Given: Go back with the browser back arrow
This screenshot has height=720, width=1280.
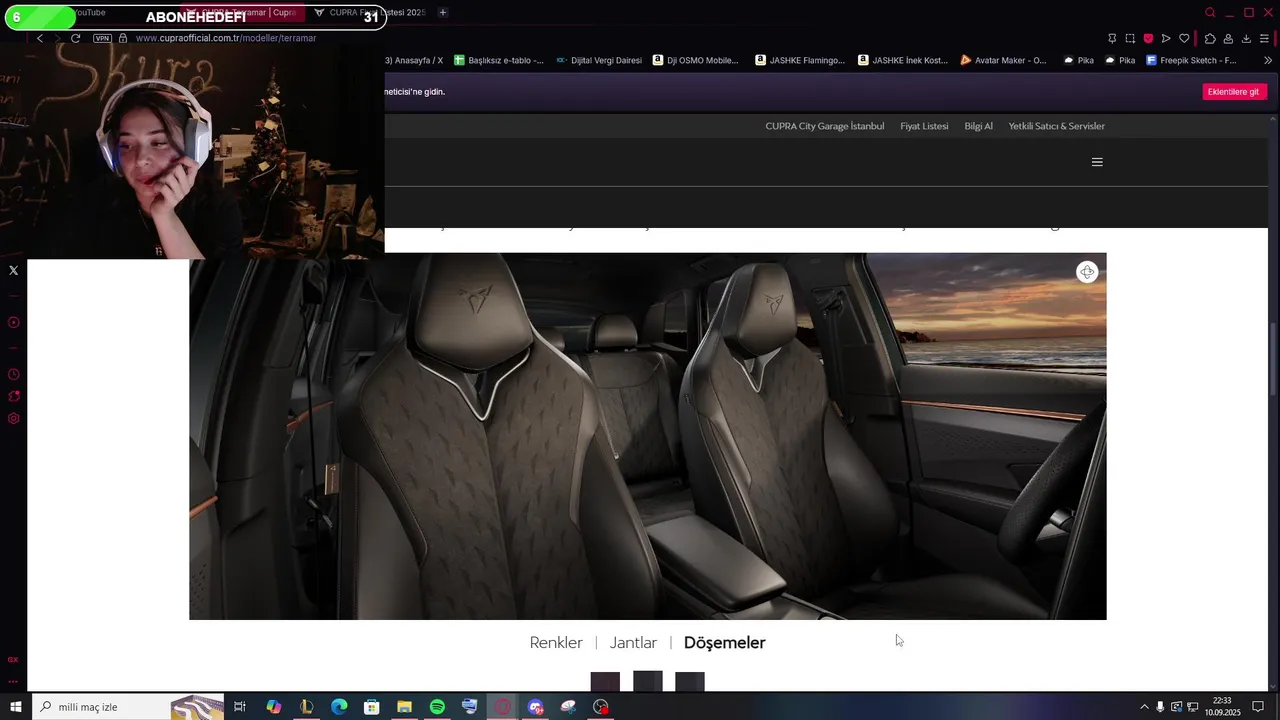Looking at the screenshot, I should (40, 38).
